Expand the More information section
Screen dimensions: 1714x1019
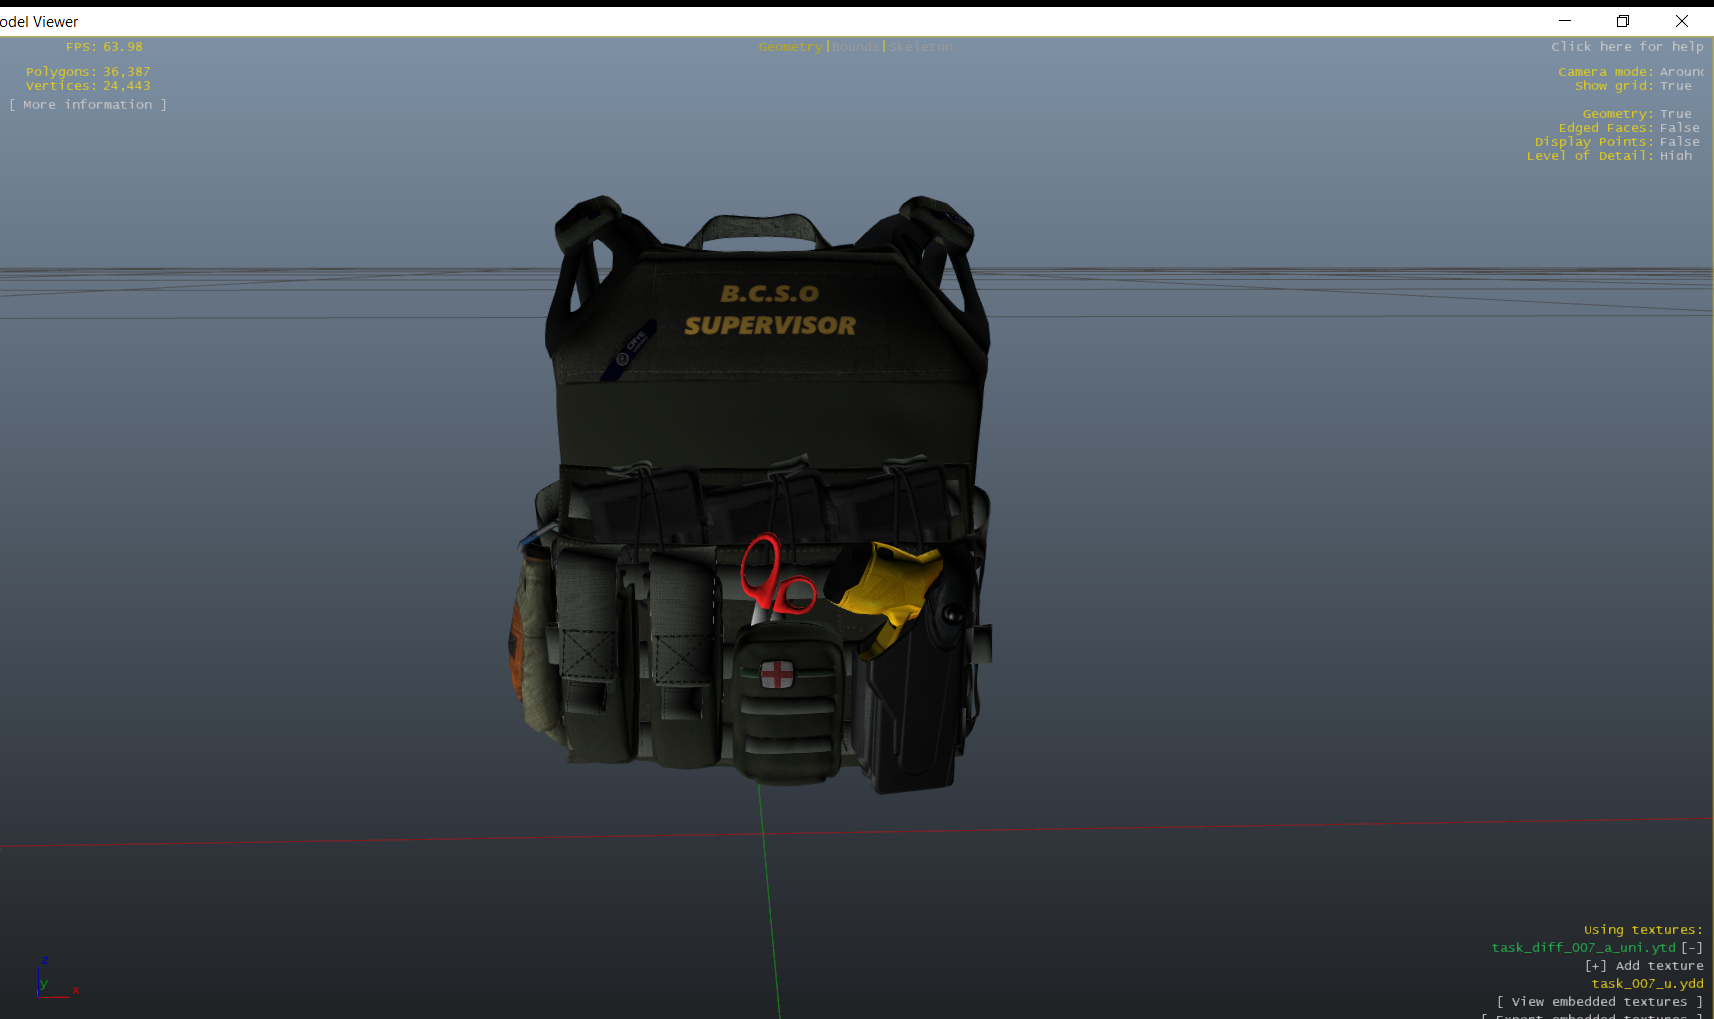(88, 105)
